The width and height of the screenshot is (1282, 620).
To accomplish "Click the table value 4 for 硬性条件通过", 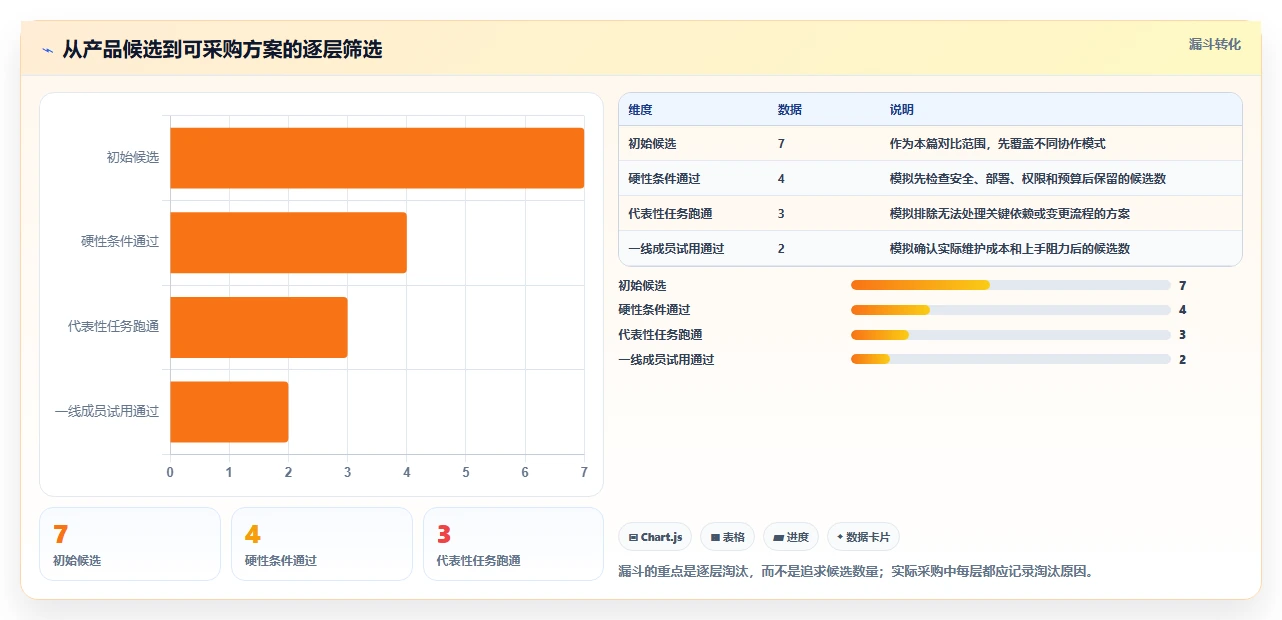I will point(781,179).
